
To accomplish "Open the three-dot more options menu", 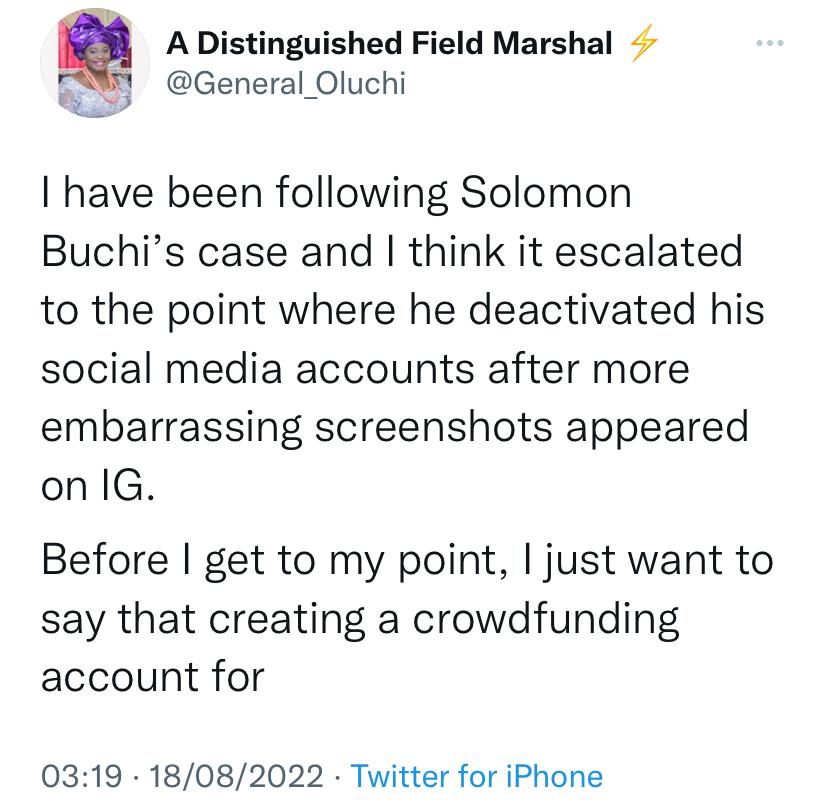I will point(772,44).
